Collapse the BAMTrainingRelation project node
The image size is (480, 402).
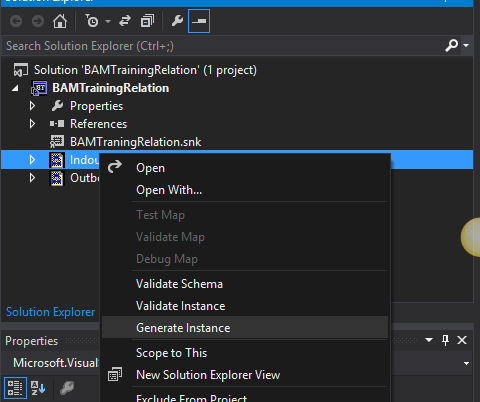[x=15, y=88]
